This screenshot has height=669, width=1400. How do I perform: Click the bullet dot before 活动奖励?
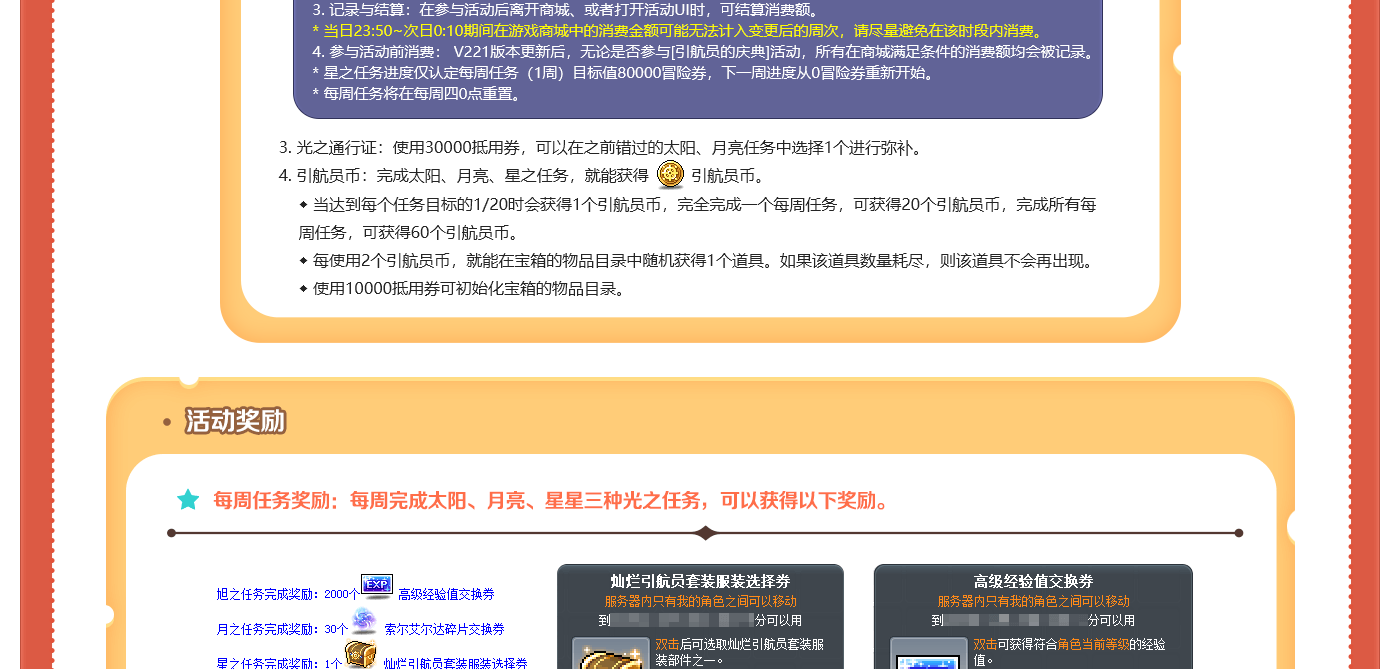[x=167, y=422]
